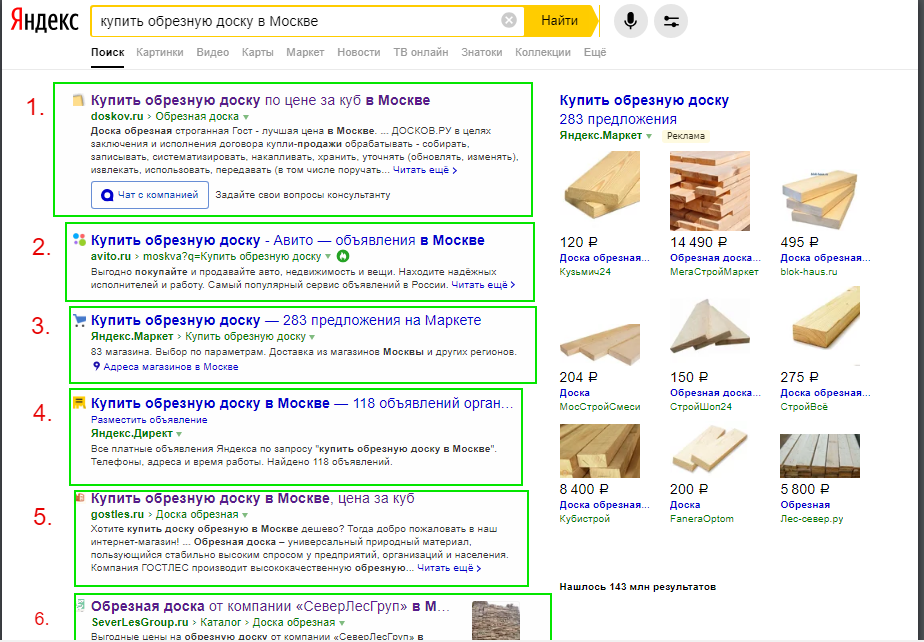
Task: Switch to the Картинки tab
Action: (x=160, y=52)
